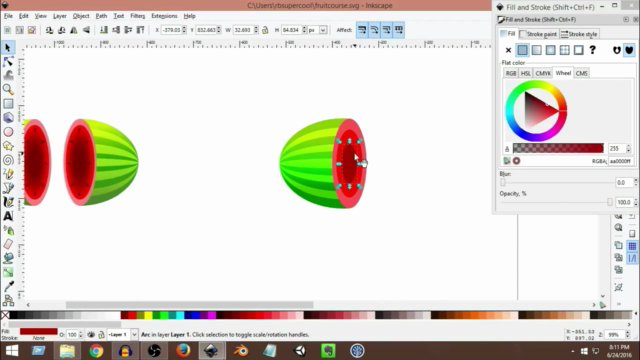The width and height of the screenshot is (640, 360).
Task: Toggle current layer lock icon
Action: [101, 335]
